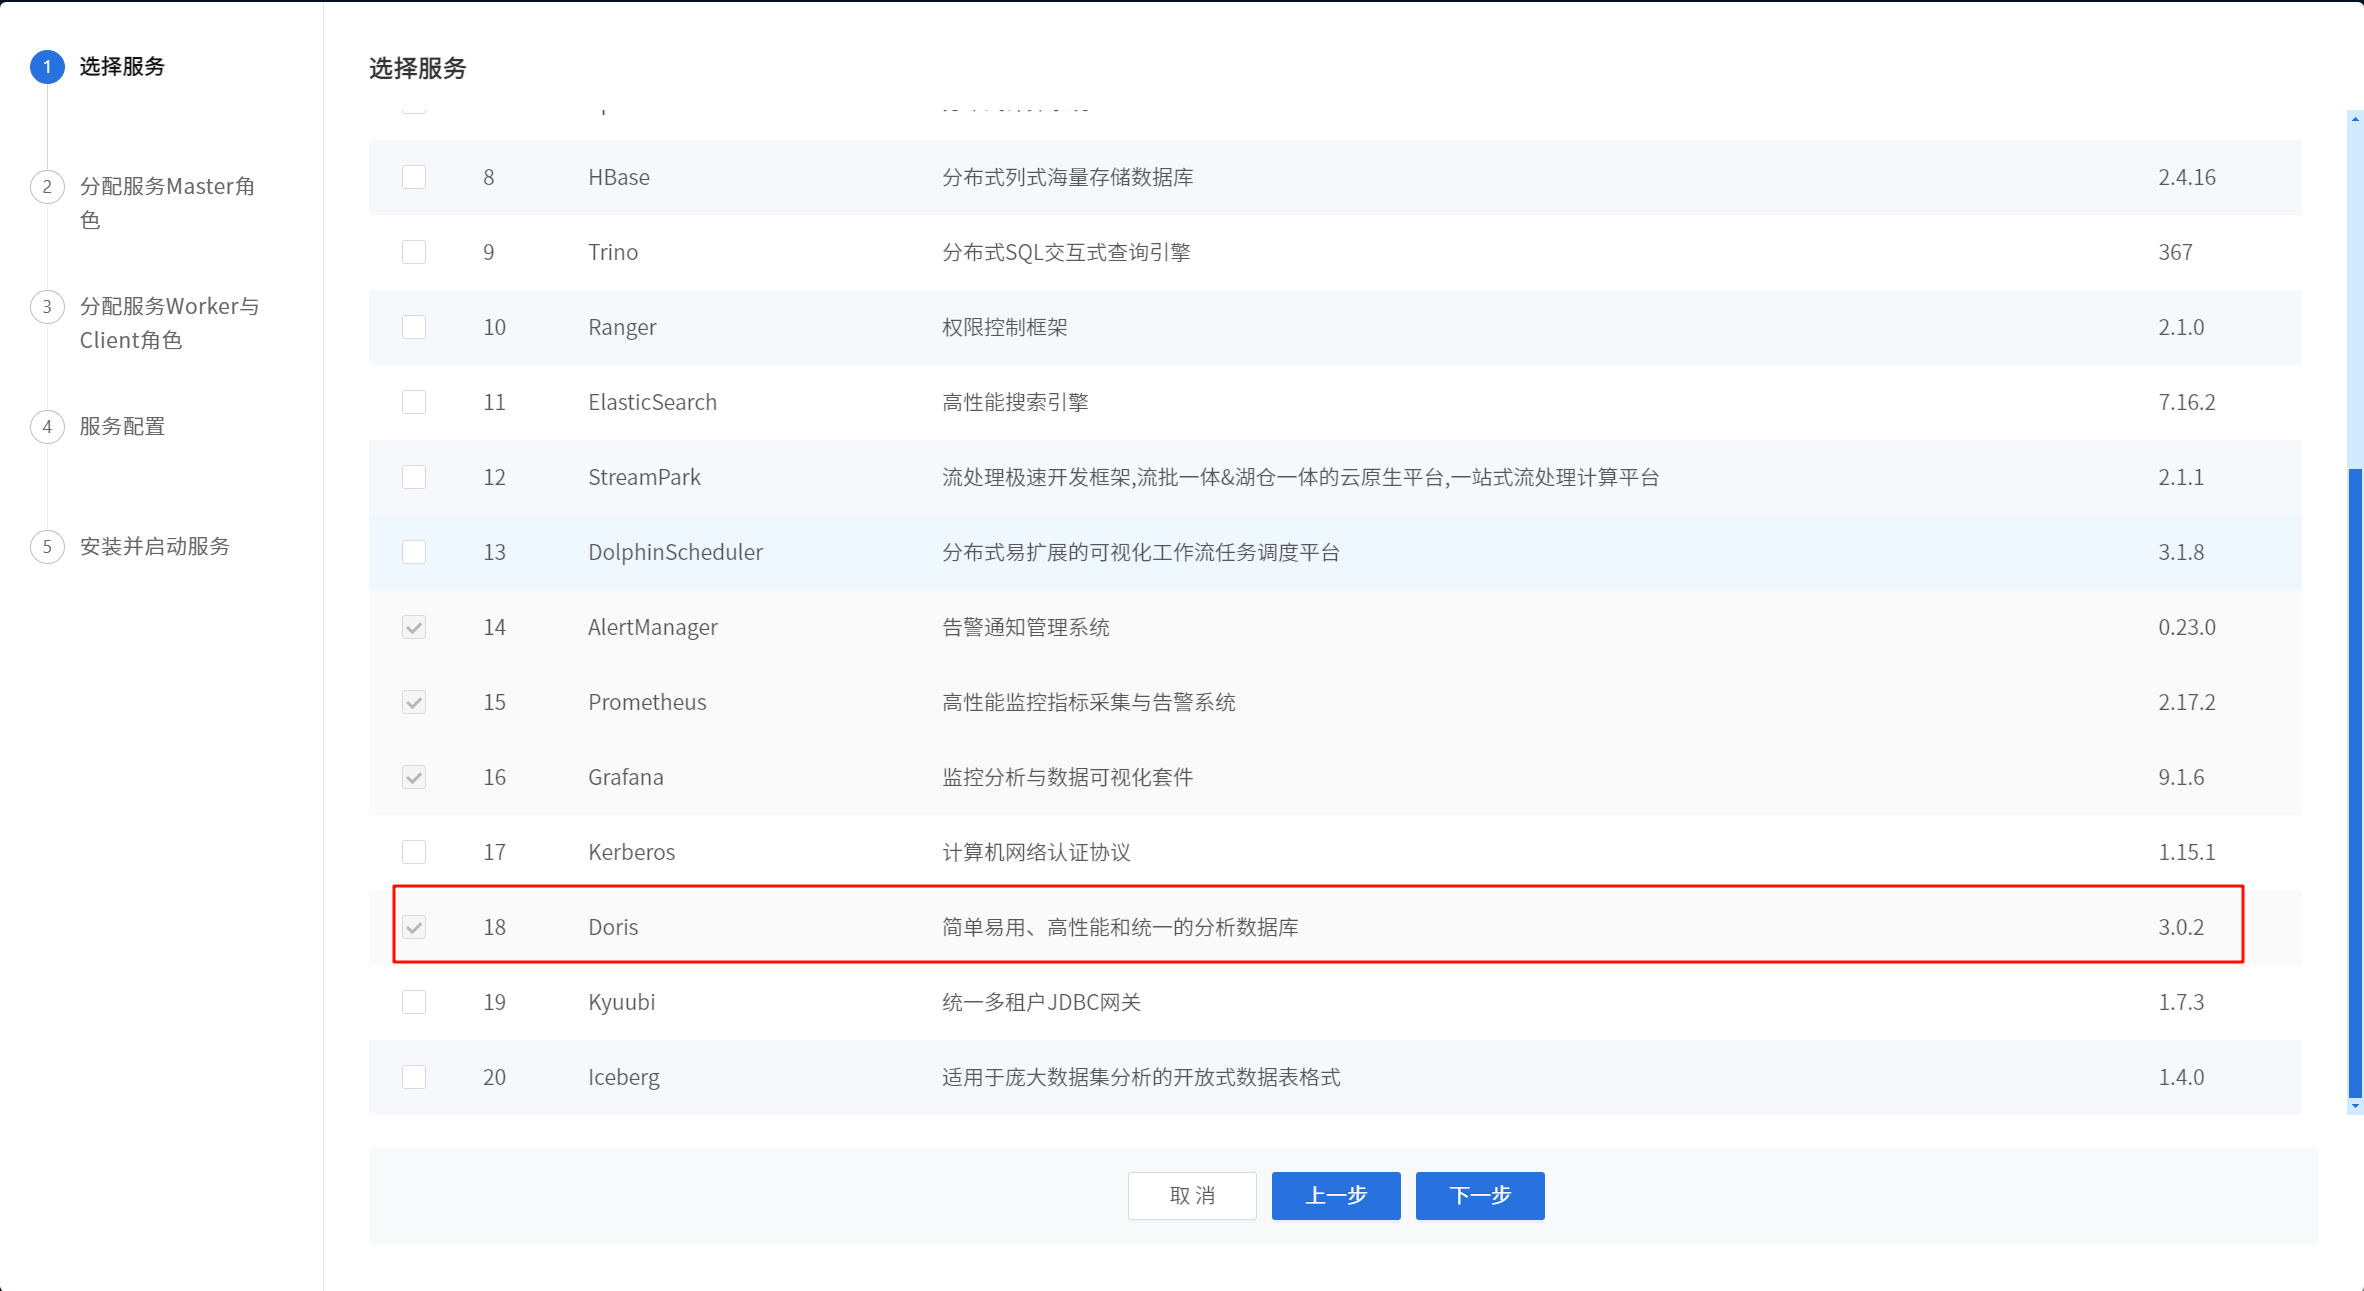Click the step 3 numbered circle
2364x1291 pixels.
pos(47,307)
